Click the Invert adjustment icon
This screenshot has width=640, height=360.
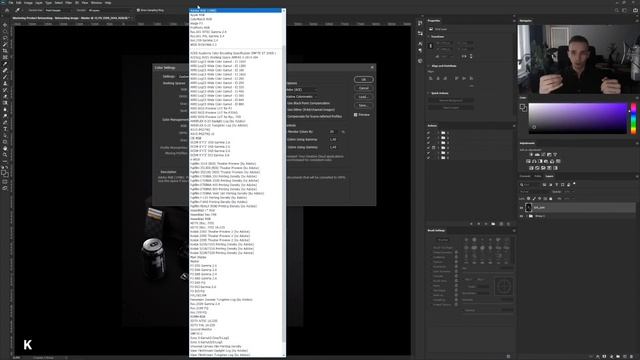pos(531,168)
